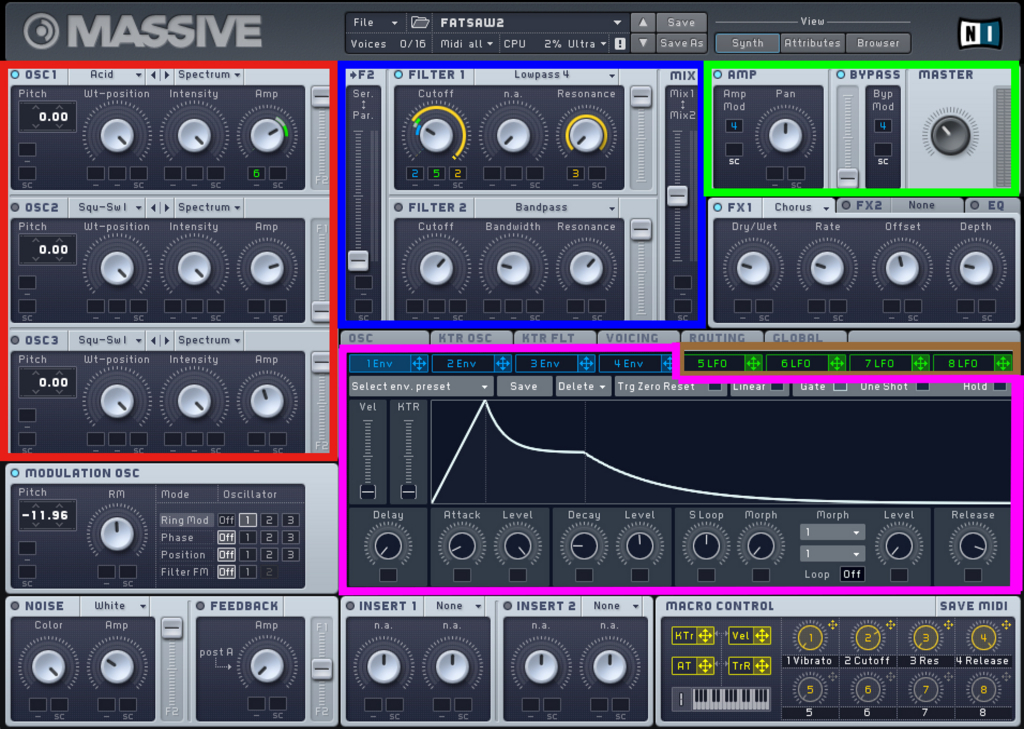Click the down arrow preset button

click(x=643, y=43)
